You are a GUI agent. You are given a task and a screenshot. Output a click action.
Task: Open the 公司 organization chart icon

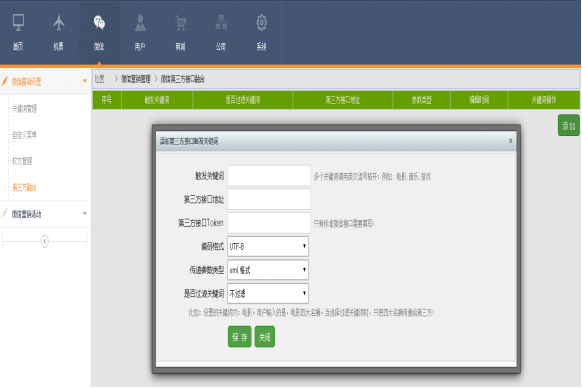pyautogui.click(x=221, y=22)
